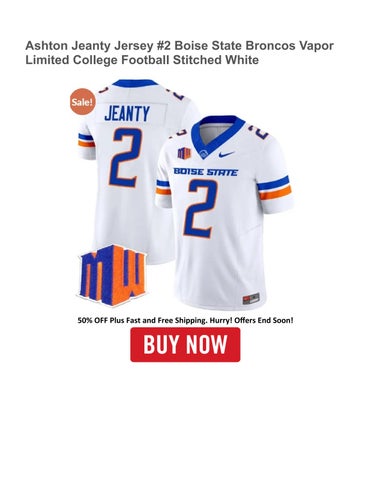Click the Limited College Football Stitched White subtitle
371x480 pixels.
142,60
